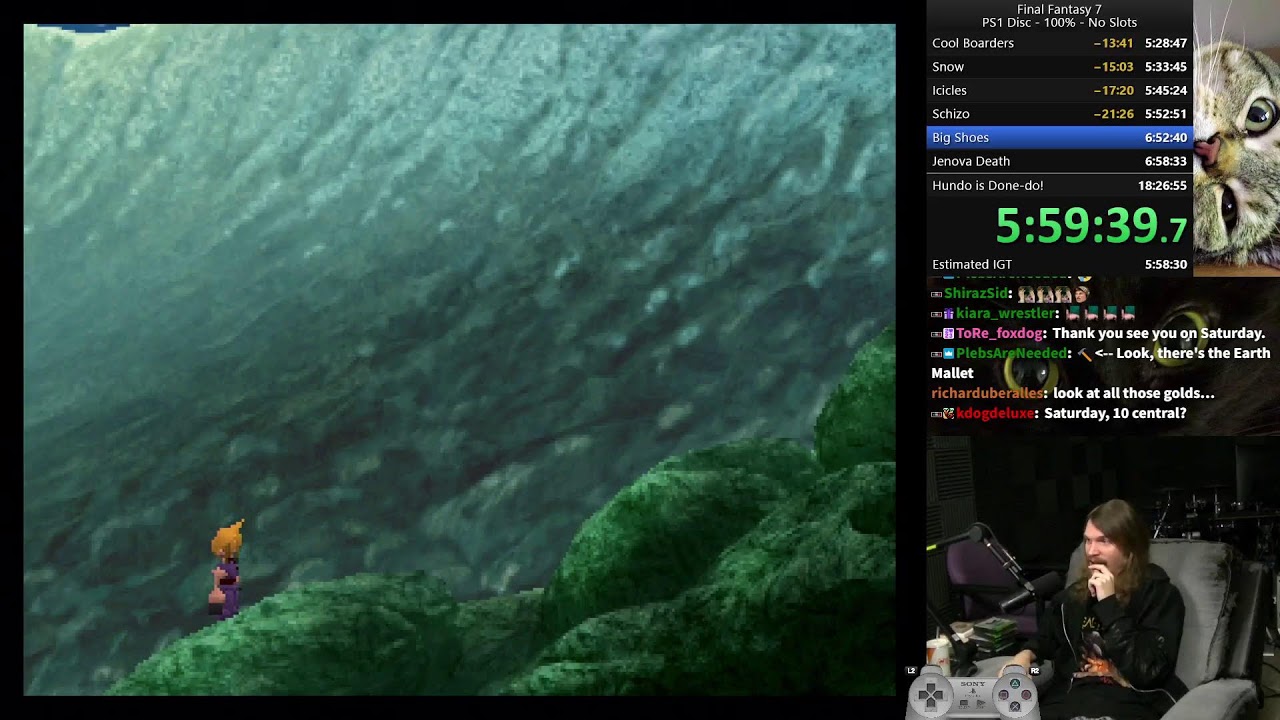Click the 18:26:55 final split time
Image resolution: width=1280 pixels, height=720 pixels.
pos(1162,185)
